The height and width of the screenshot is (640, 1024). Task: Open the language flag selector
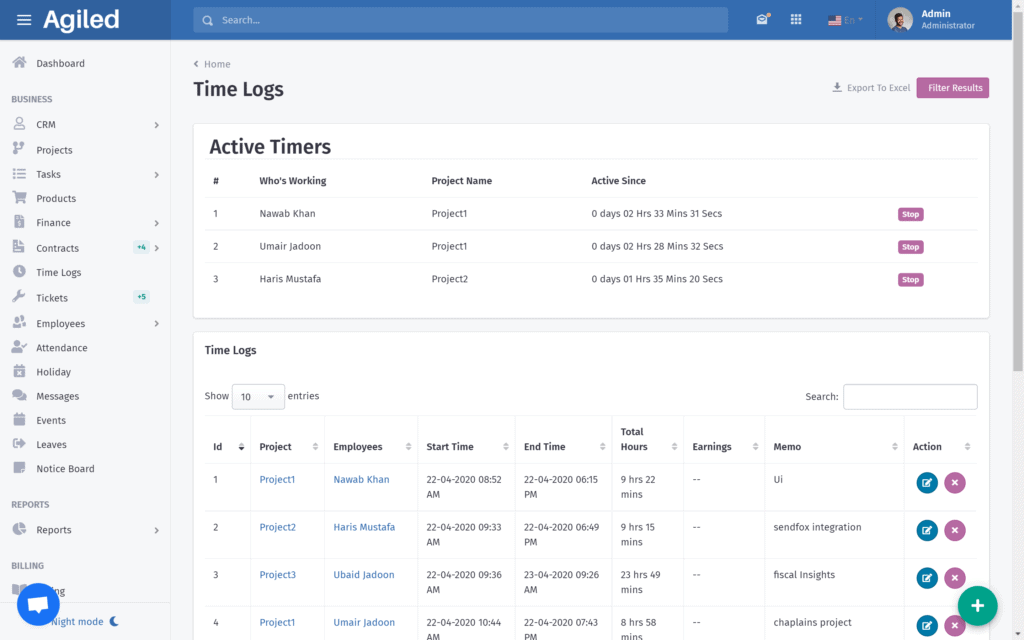[x=845, y=20]
